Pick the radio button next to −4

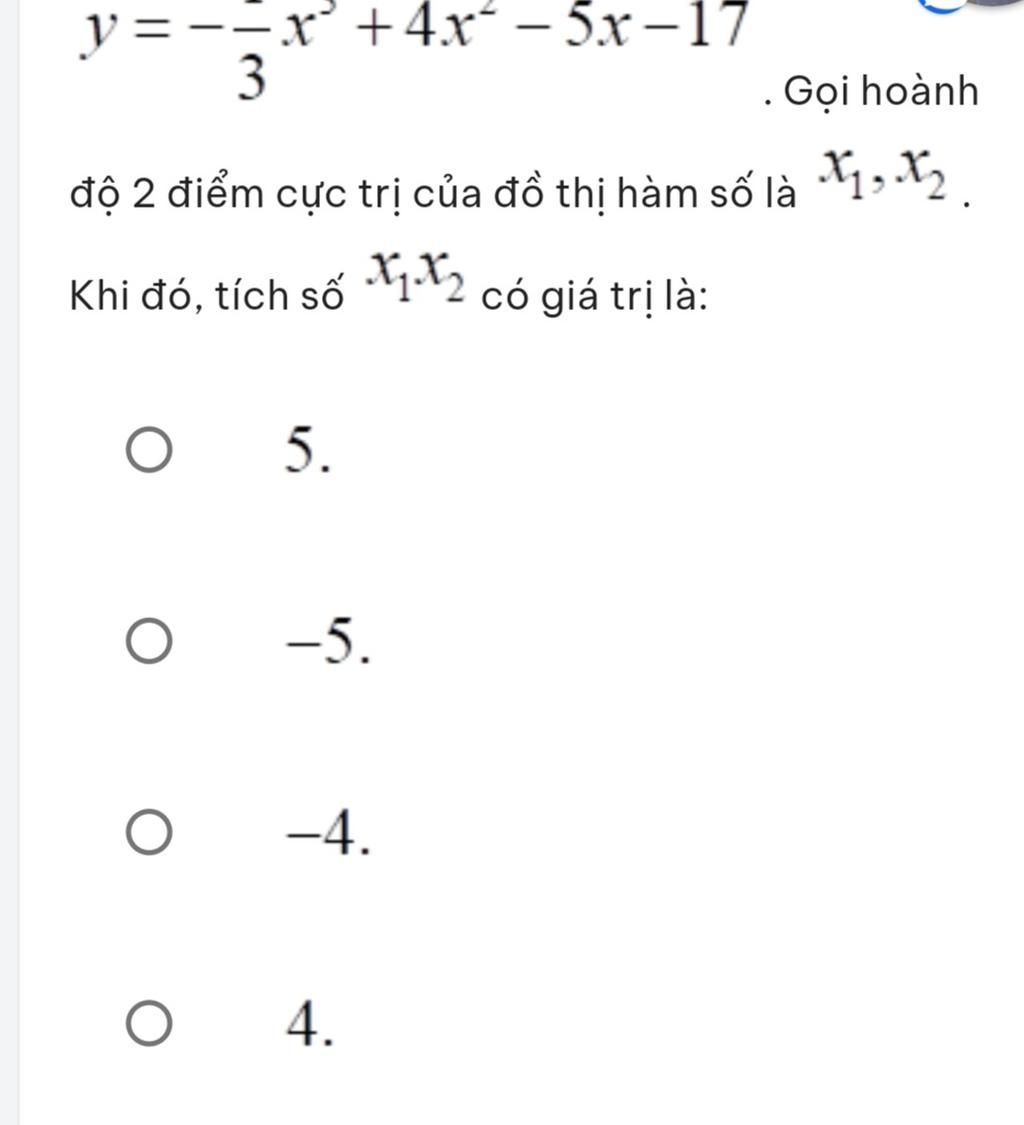pyautogui.click(x=148, y=835)
